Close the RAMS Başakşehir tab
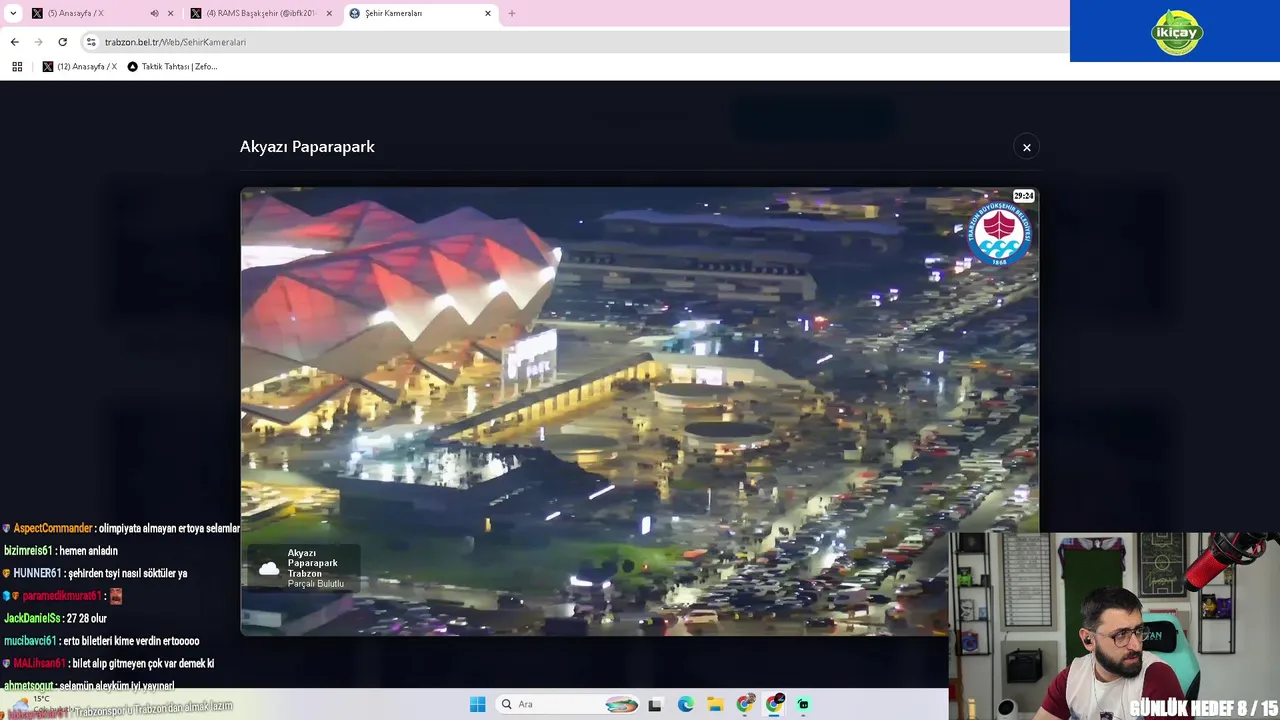 click(329, 13)
